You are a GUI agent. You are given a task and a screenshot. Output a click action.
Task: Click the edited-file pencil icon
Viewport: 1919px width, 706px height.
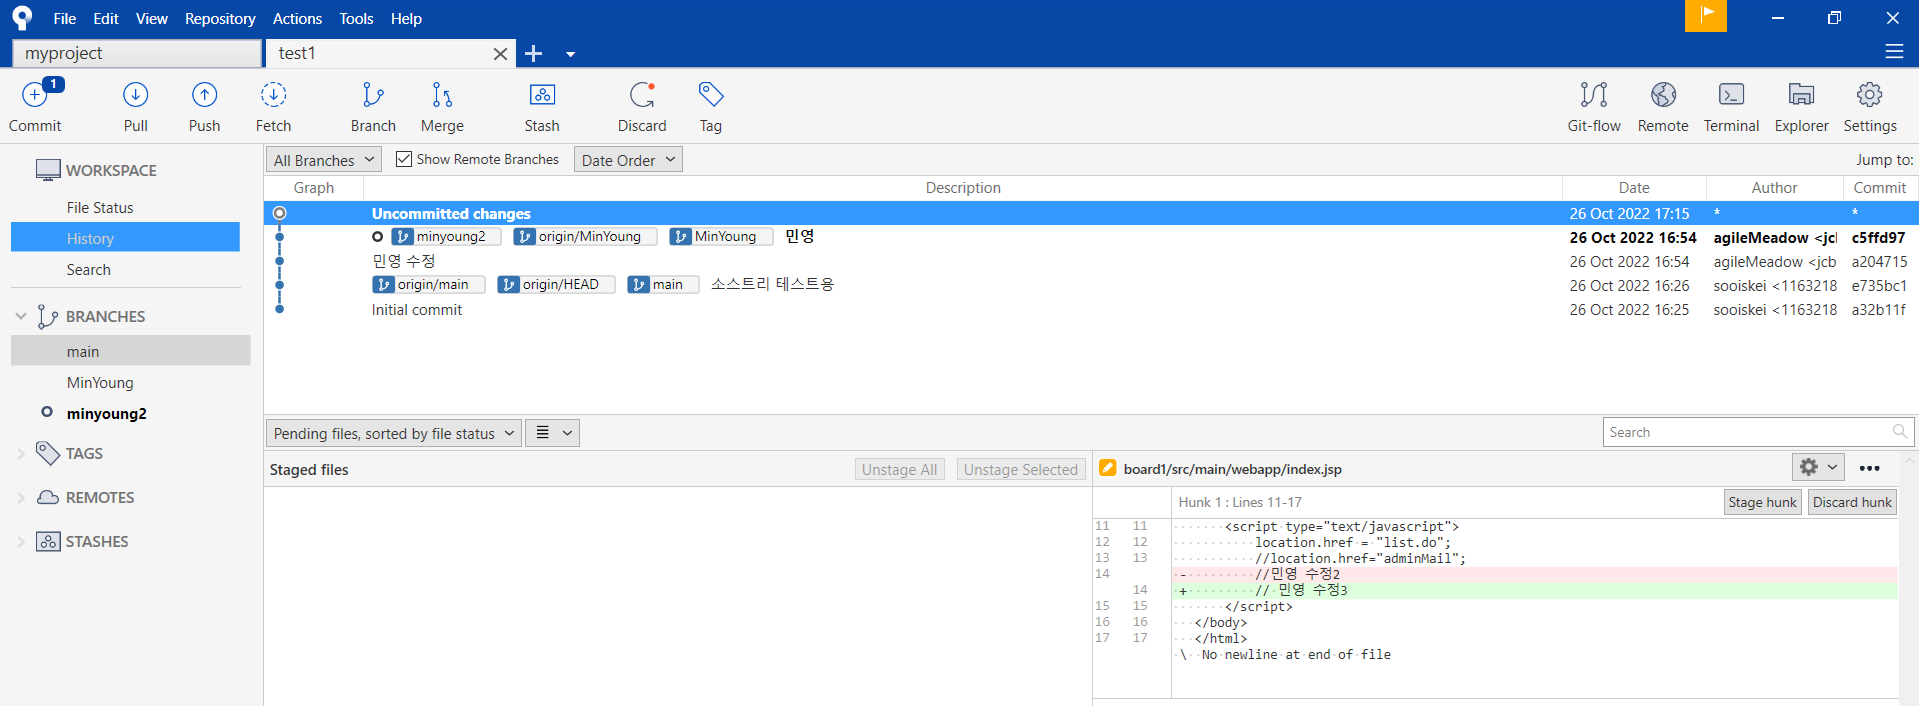pyautogui.click(x=1108, y=468)
